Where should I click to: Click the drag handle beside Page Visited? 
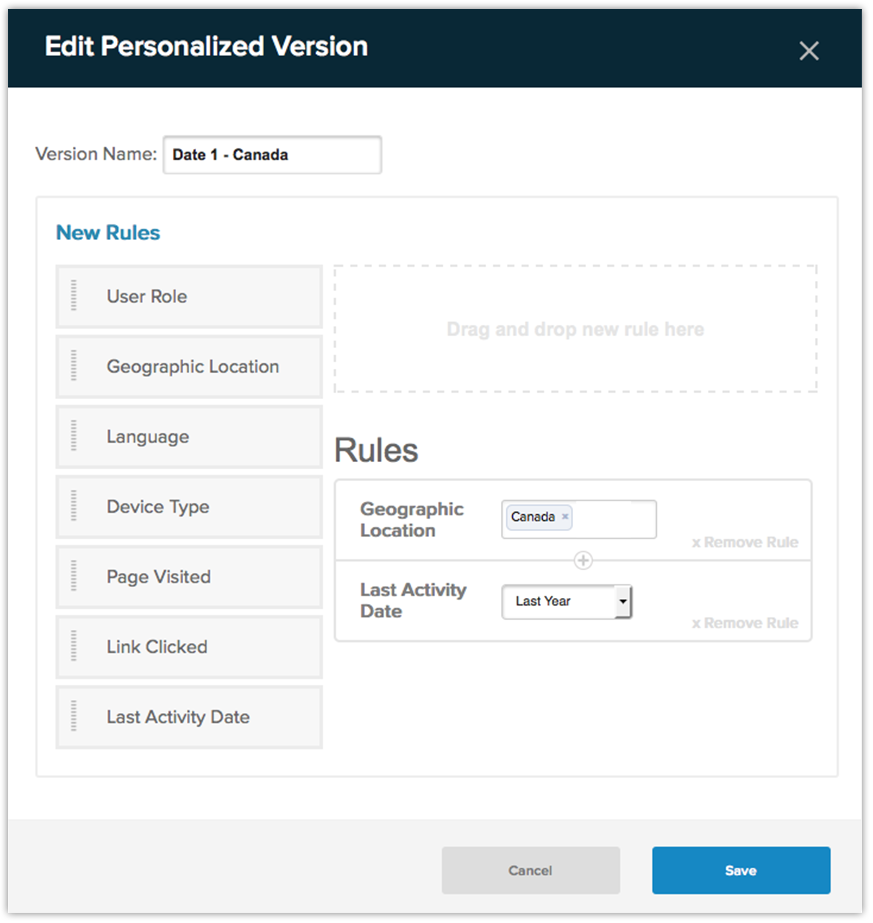tap(74, 576)
